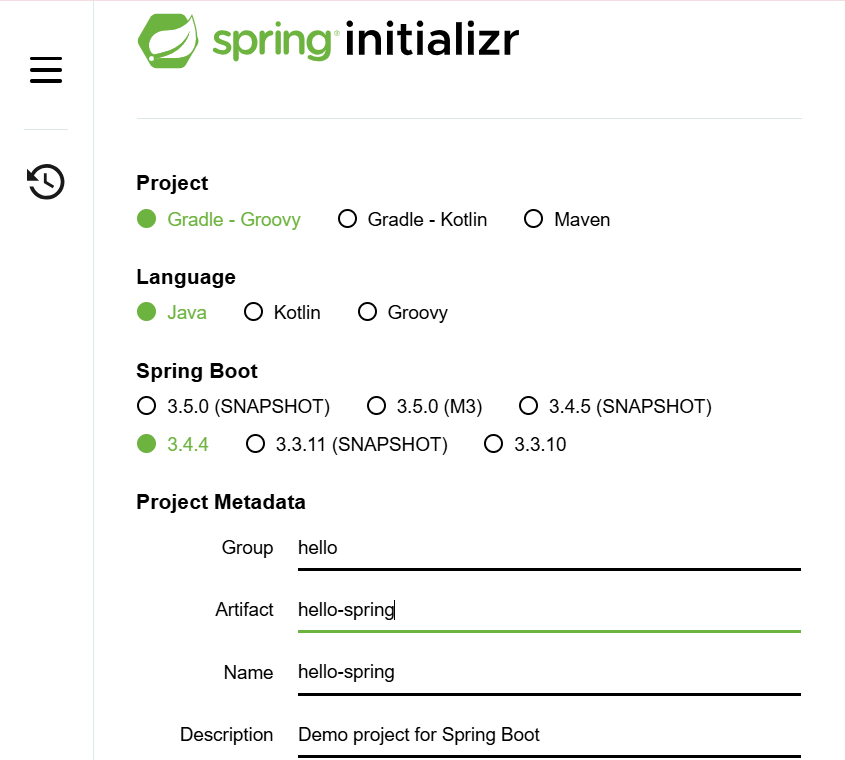Click the Artifact input field

pos(549,610)
